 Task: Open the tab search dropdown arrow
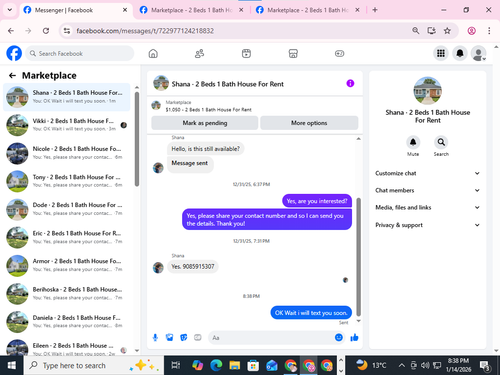point(10,10)
